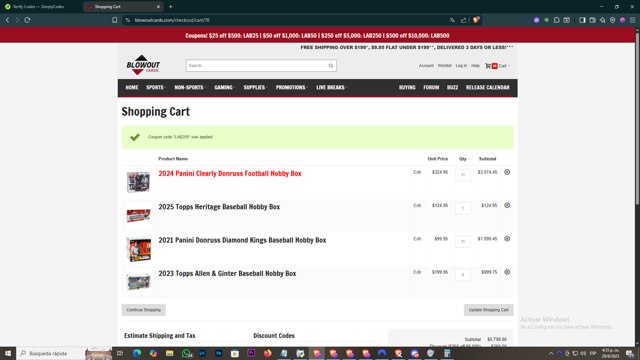
Task: Expand the SUPPLIES menu
Action: [255, 87]
